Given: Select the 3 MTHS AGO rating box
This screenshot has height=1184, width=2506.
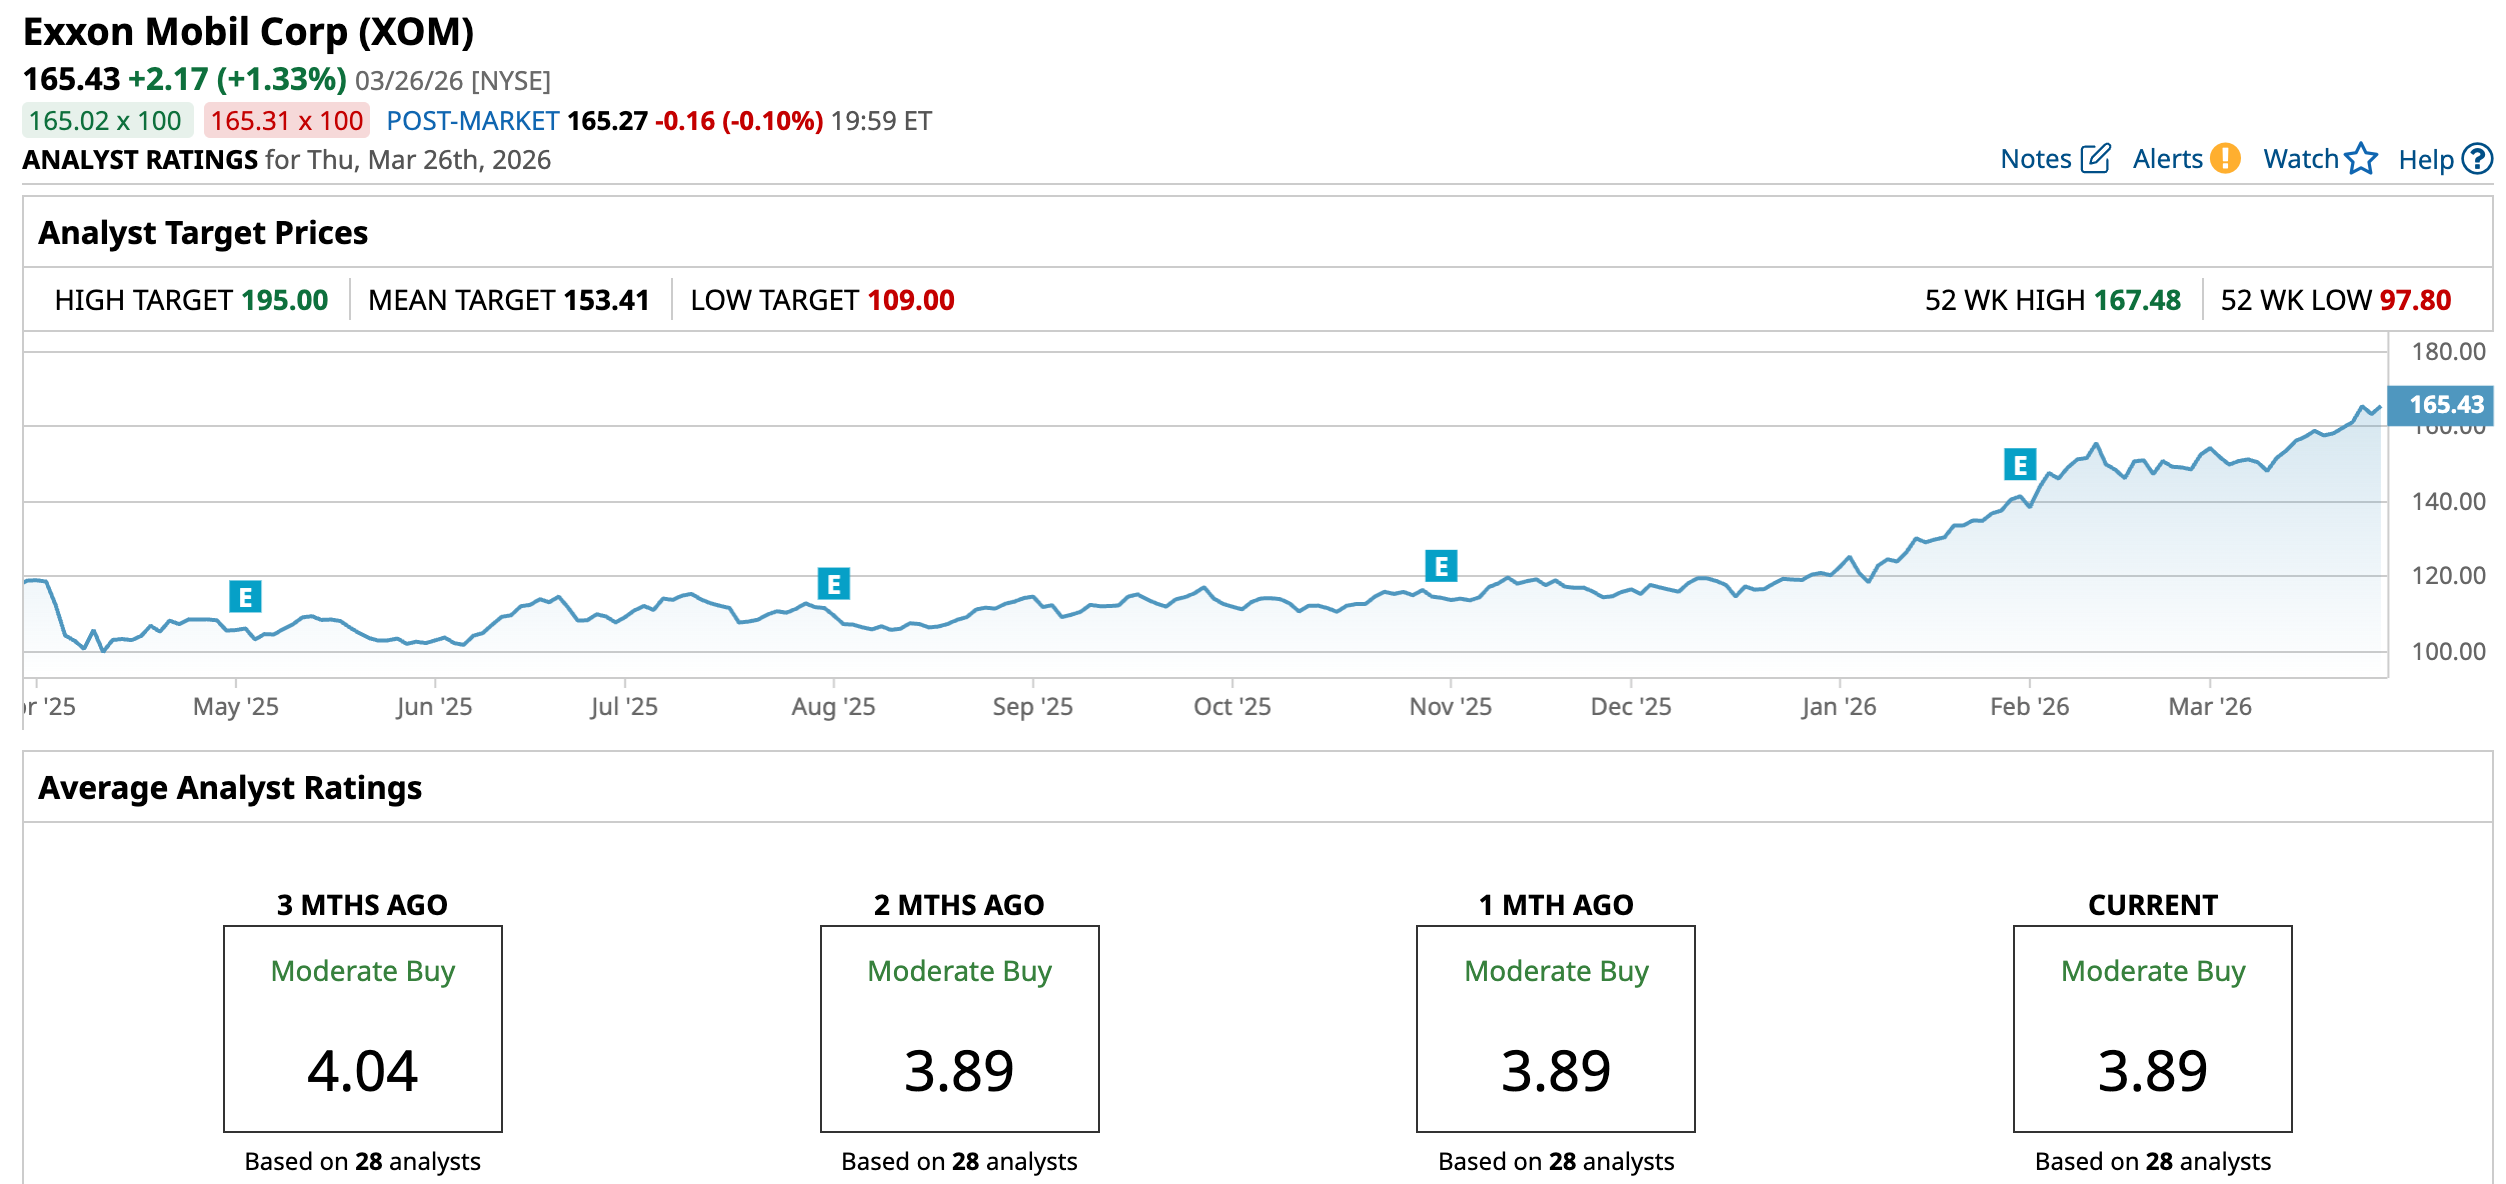Looking at the screenshot, I should coord(362,1029).
